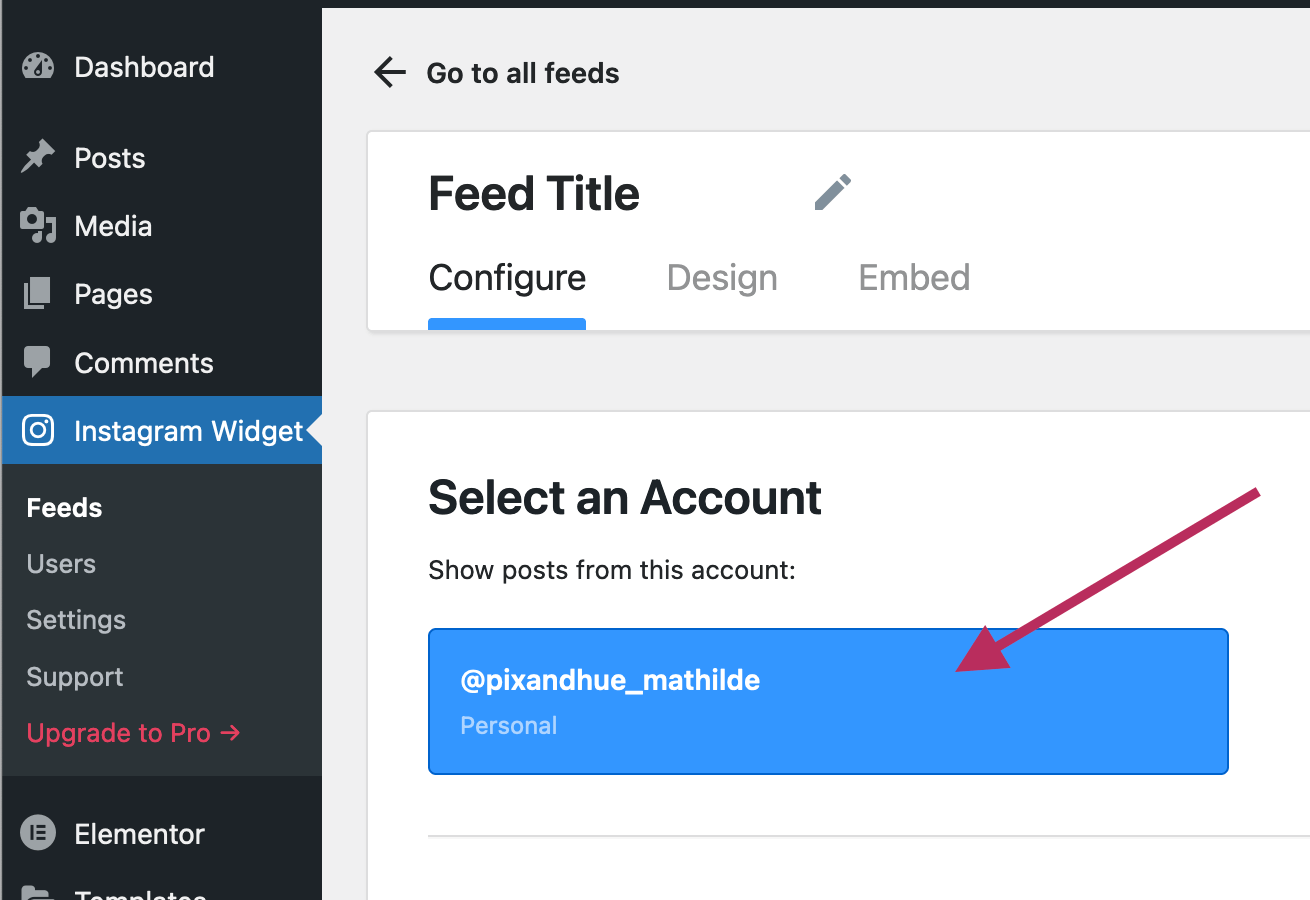The height and width of the screenshot is (900, 1310).
Task: Click the Media library icon
Action: [38, 226]
